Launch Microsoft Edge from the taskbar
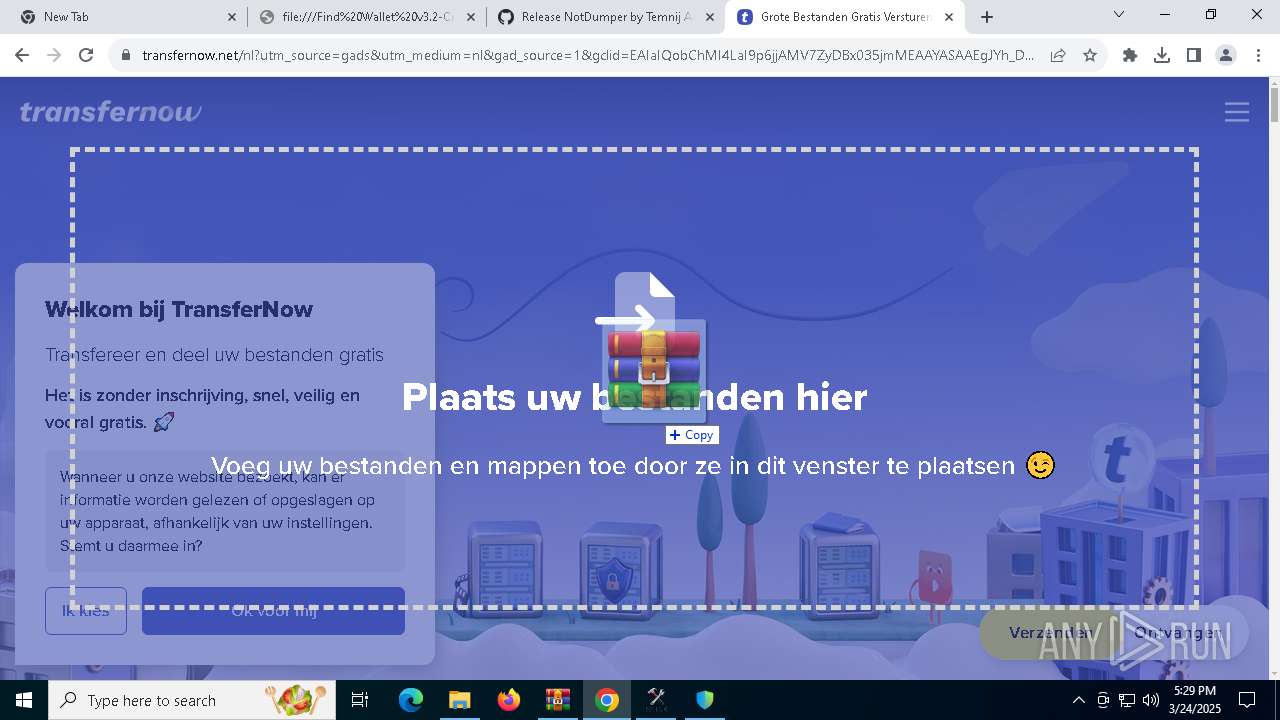Image resolution: width=1280 pixels, height=720 pixels. [x=411, y=700]
